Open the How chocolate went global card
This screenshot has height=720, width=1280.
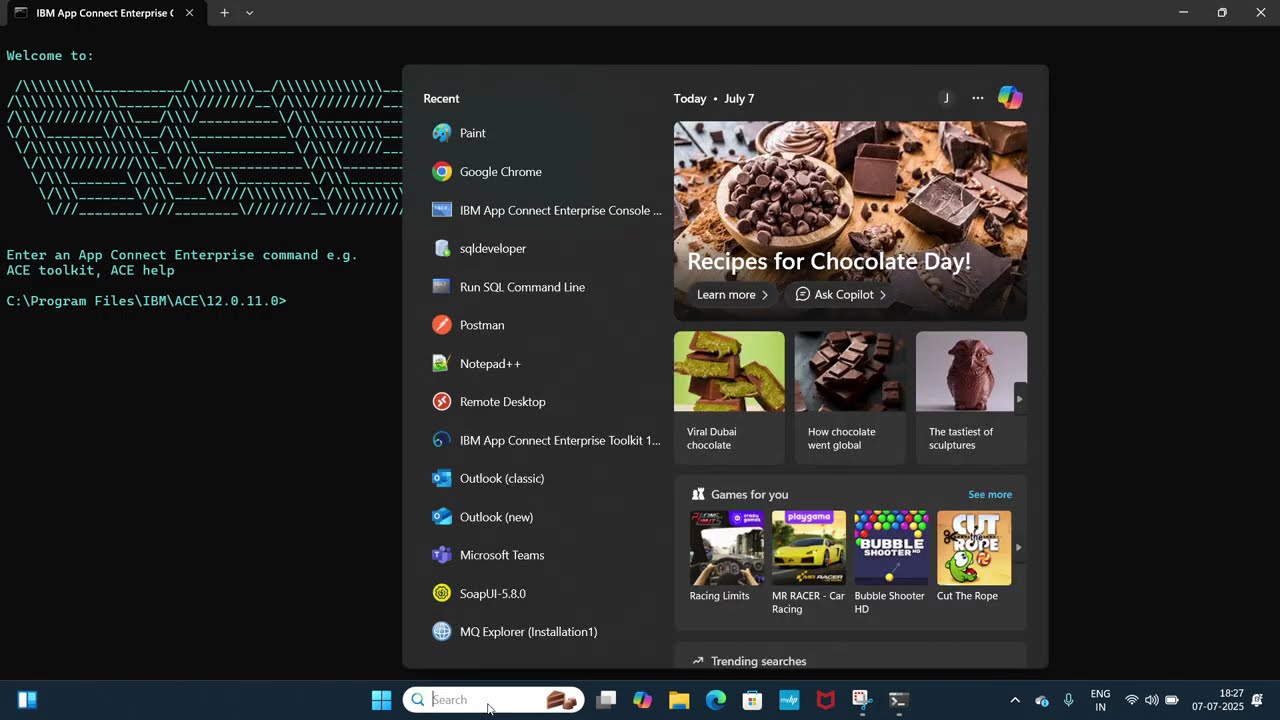(850, 397)
